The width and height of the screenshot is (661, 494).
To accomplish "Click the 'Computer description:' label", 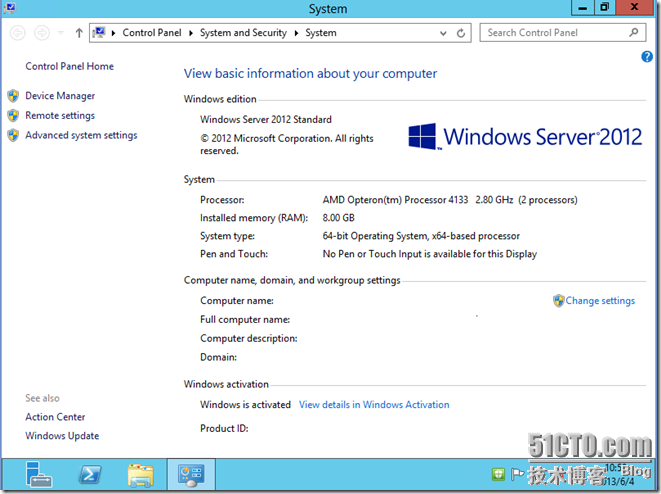I will (249, 338).
